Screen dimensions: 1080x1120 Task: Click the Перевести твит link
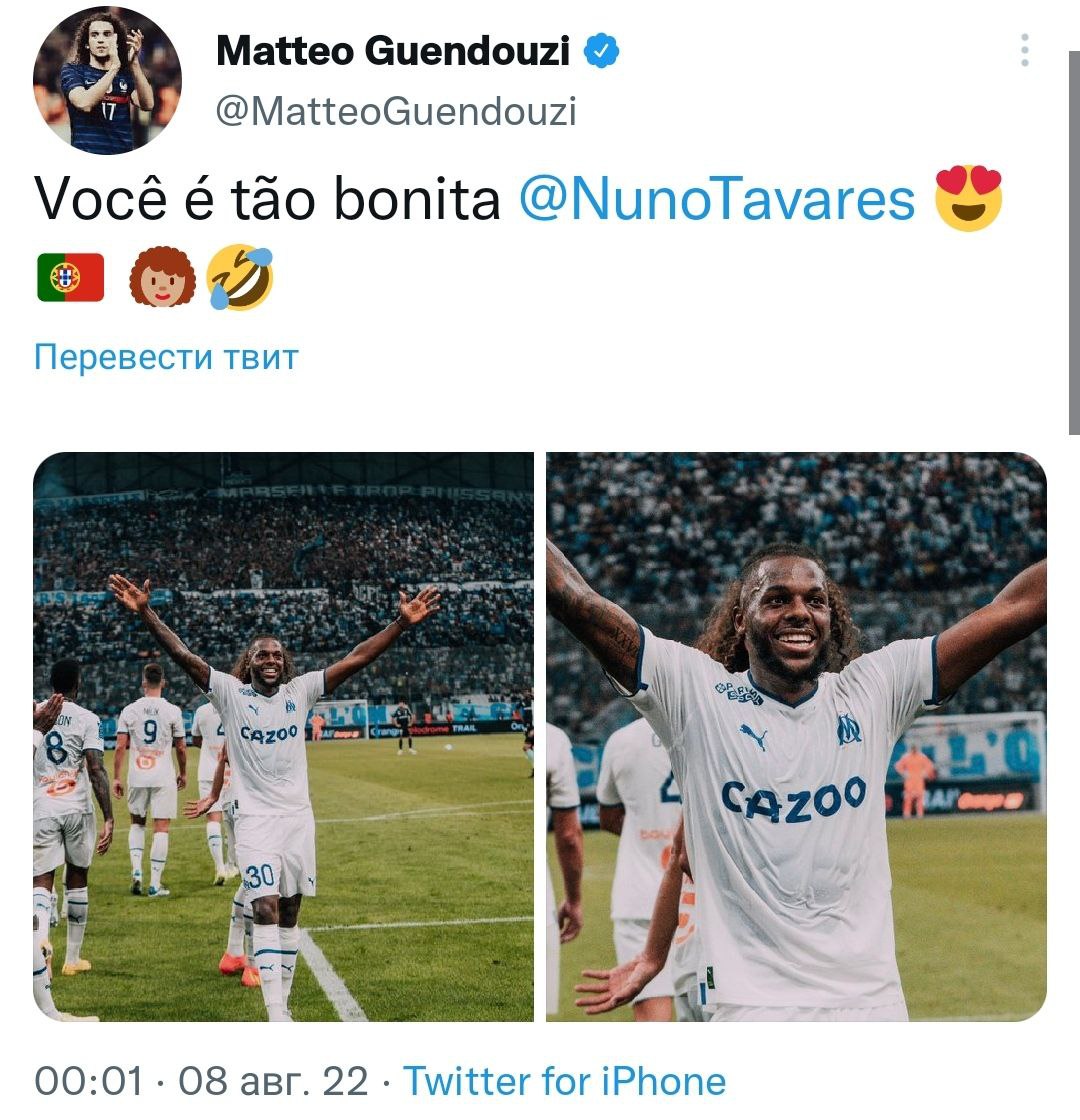coord(166,356)
